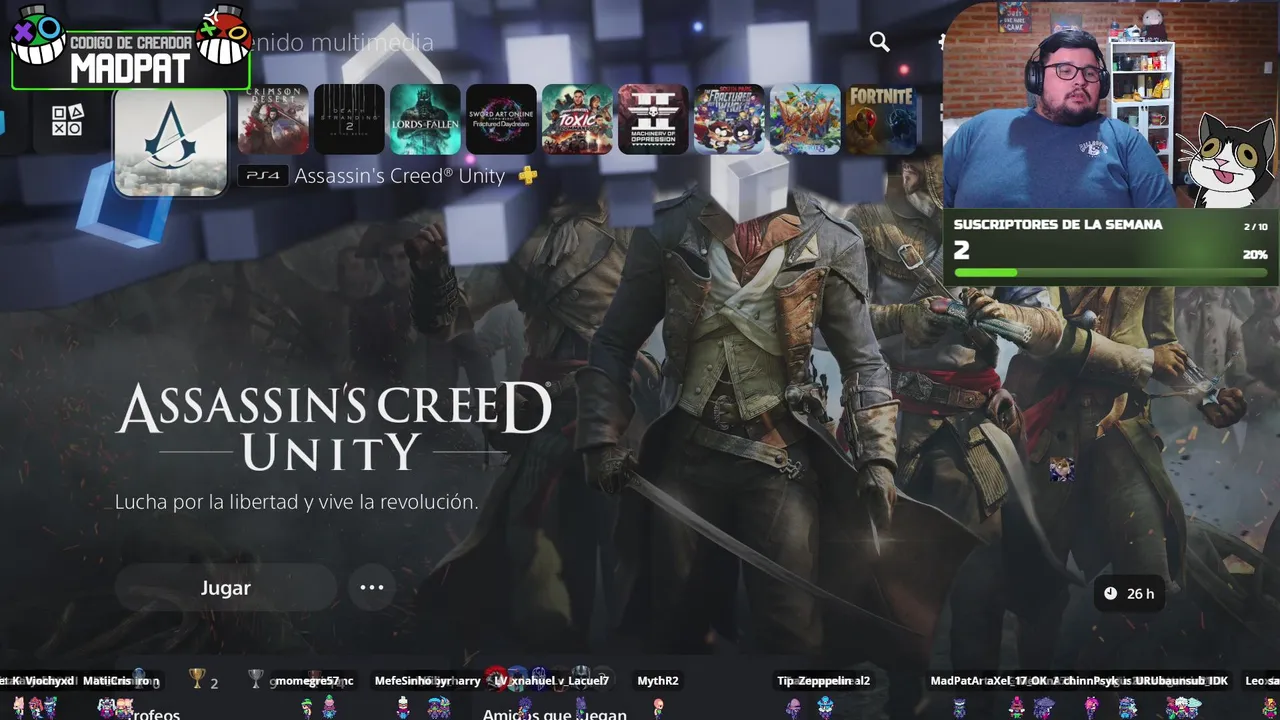Screen dimensions: 1280x720
Task: Click the "MefeSinho" username in ticker
Action: (404, 681)
